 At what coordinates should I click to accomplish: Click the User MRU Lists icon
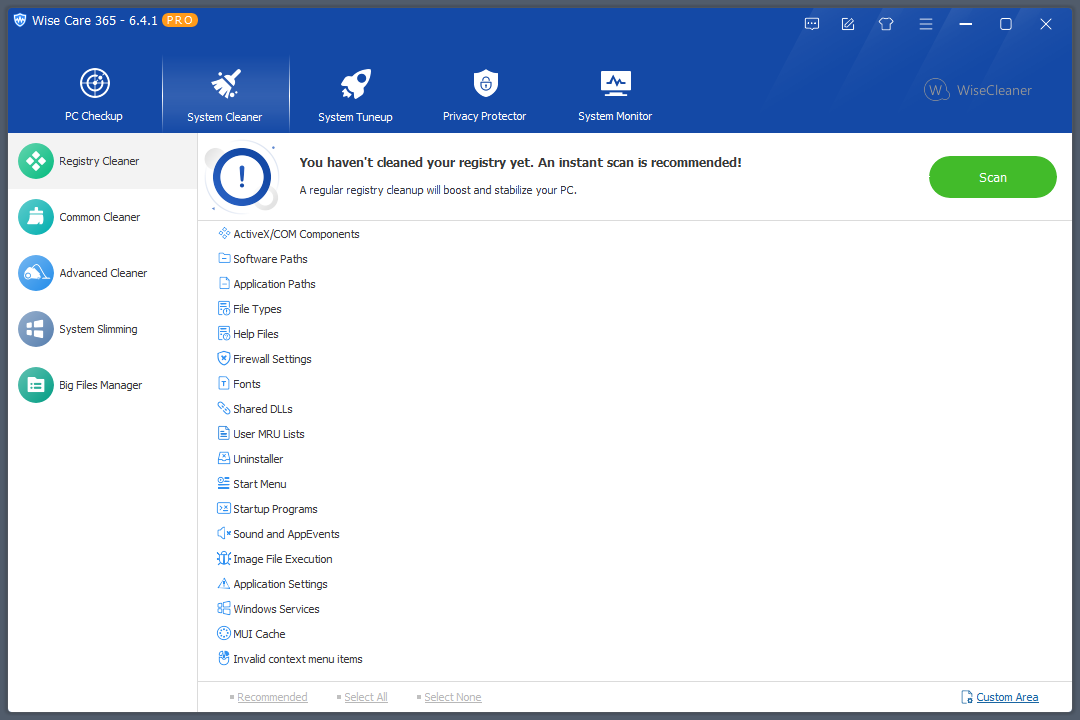coord(224,433)
